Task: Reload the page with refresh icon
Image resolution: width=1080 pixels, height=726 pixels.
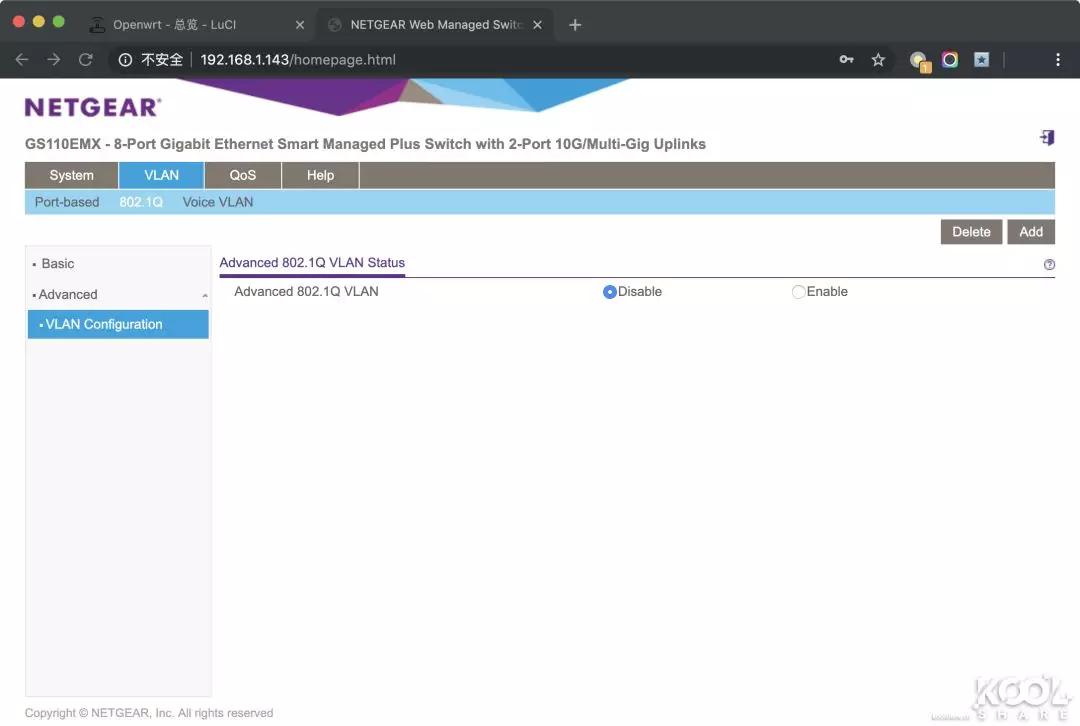Action: 85,60
